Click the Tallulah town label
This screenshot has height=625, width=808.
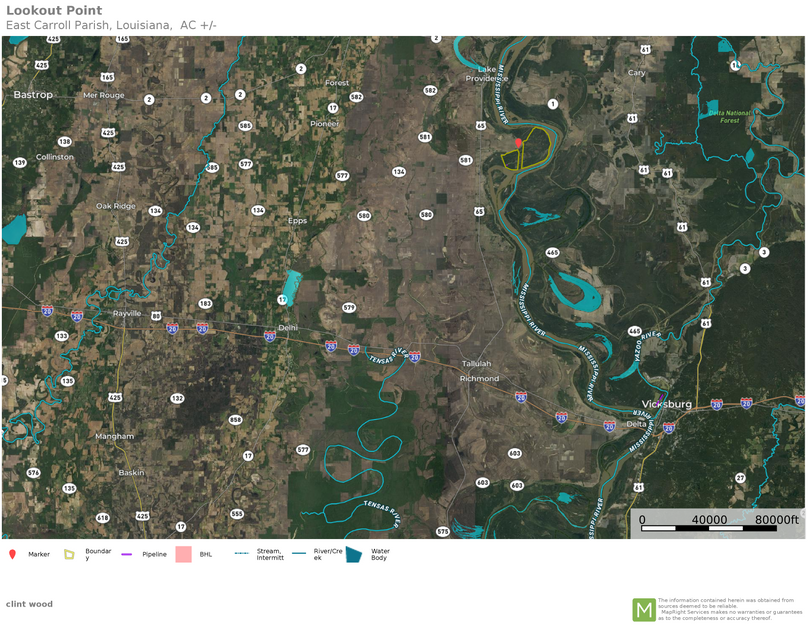point(476,364)
